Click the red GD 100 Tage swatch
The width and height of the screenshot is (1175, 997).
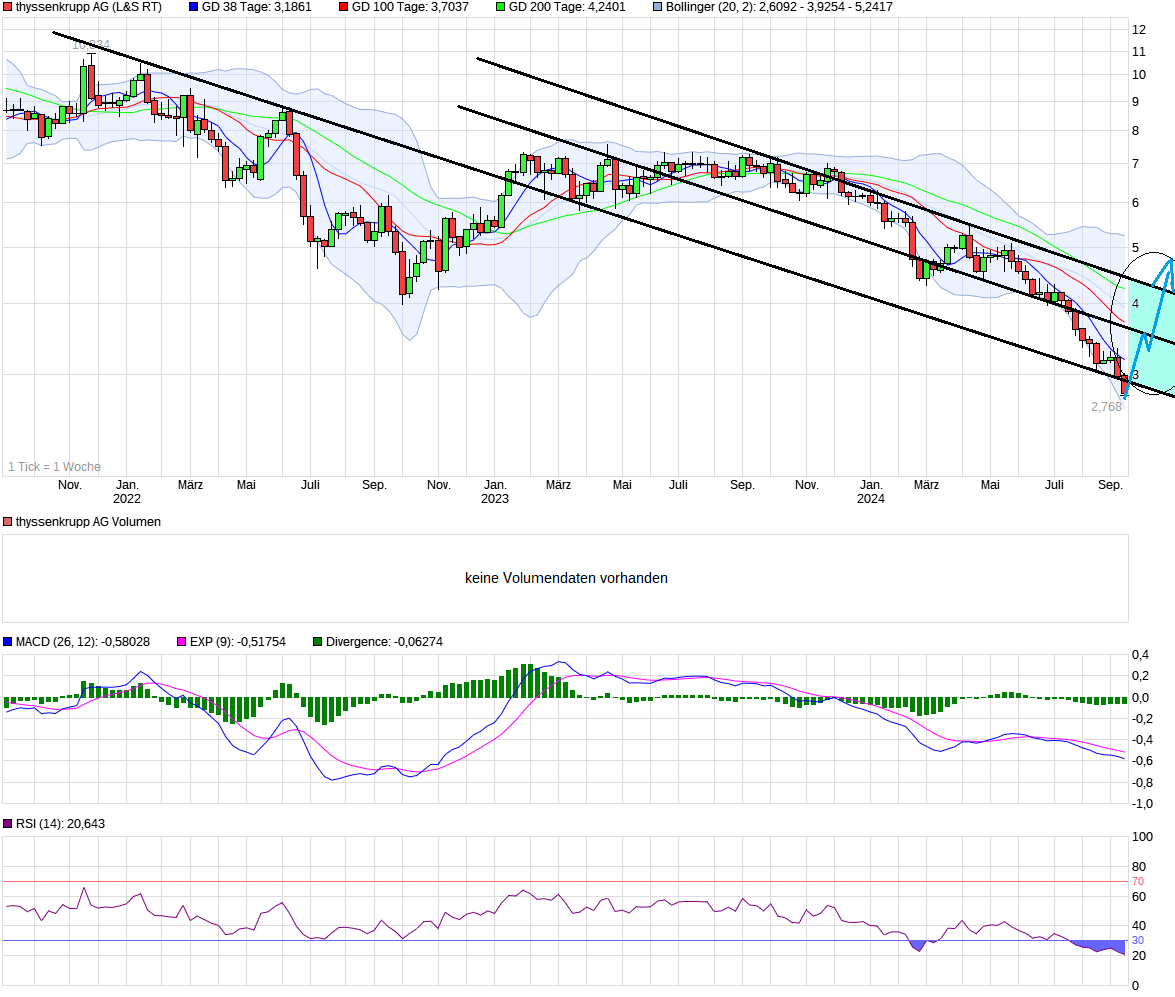pos(343,7)
